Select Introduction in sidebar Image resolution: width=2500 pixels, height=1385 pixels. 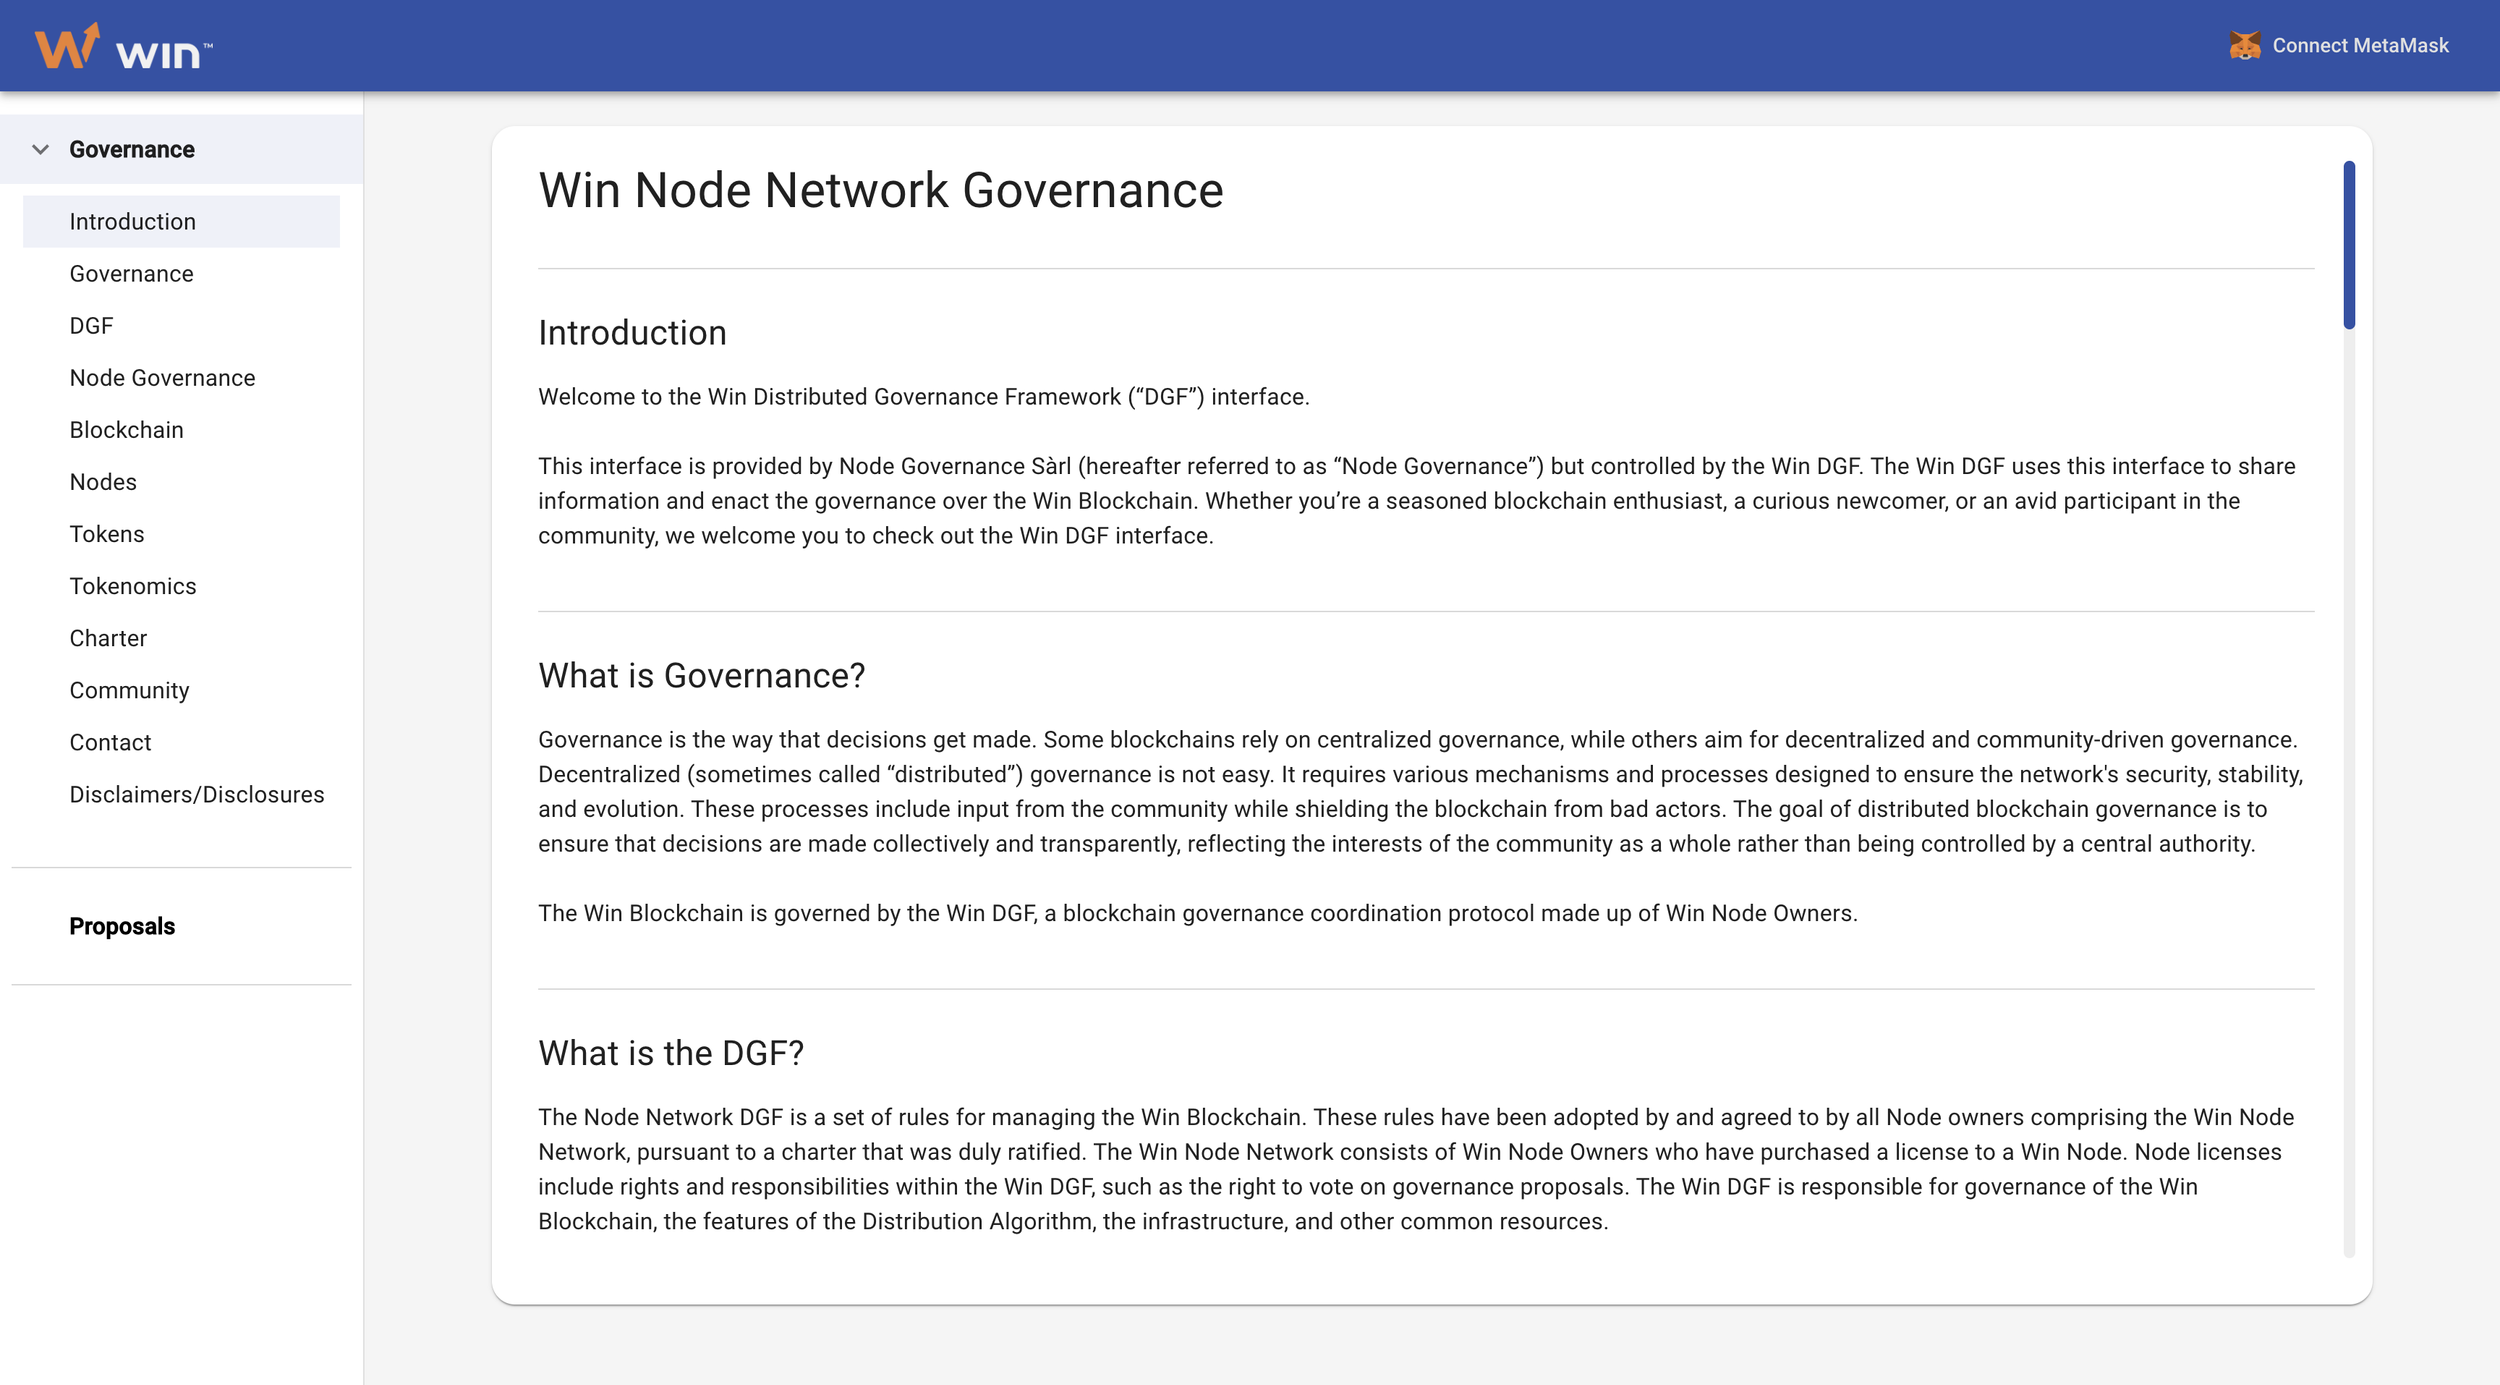coord(132,222)
